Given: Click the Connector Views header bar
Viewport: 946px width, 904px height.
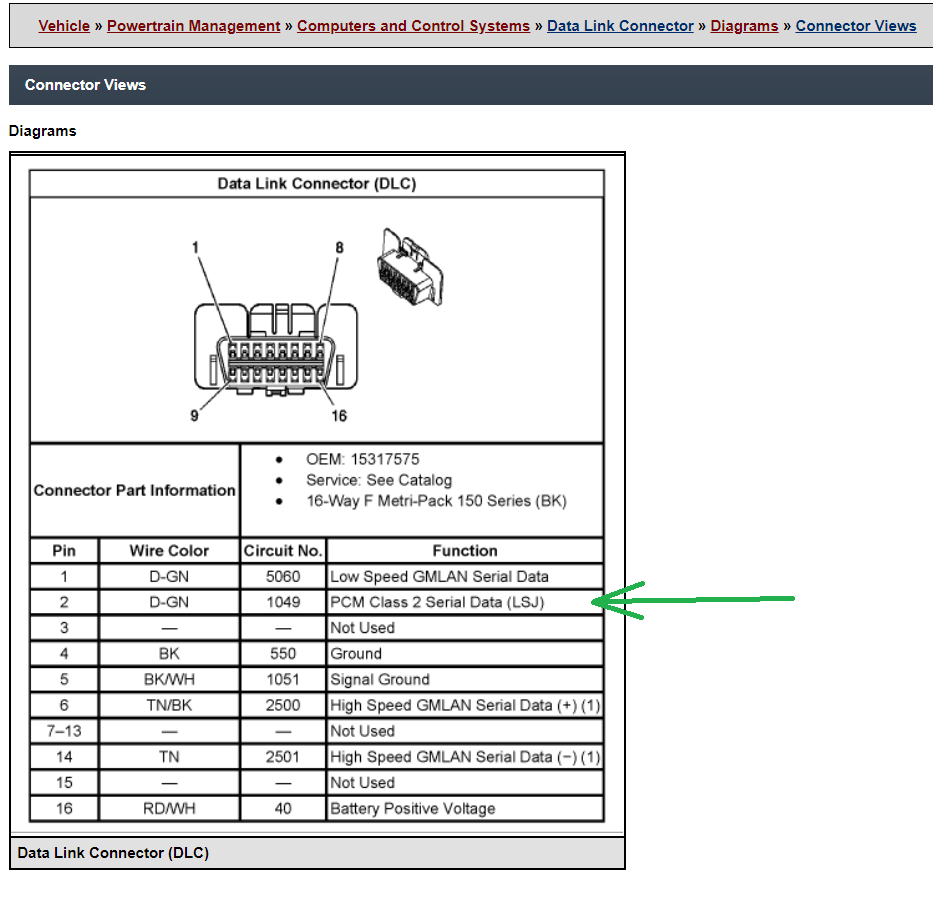Looking at the screenshot, I should click(471, 85).
